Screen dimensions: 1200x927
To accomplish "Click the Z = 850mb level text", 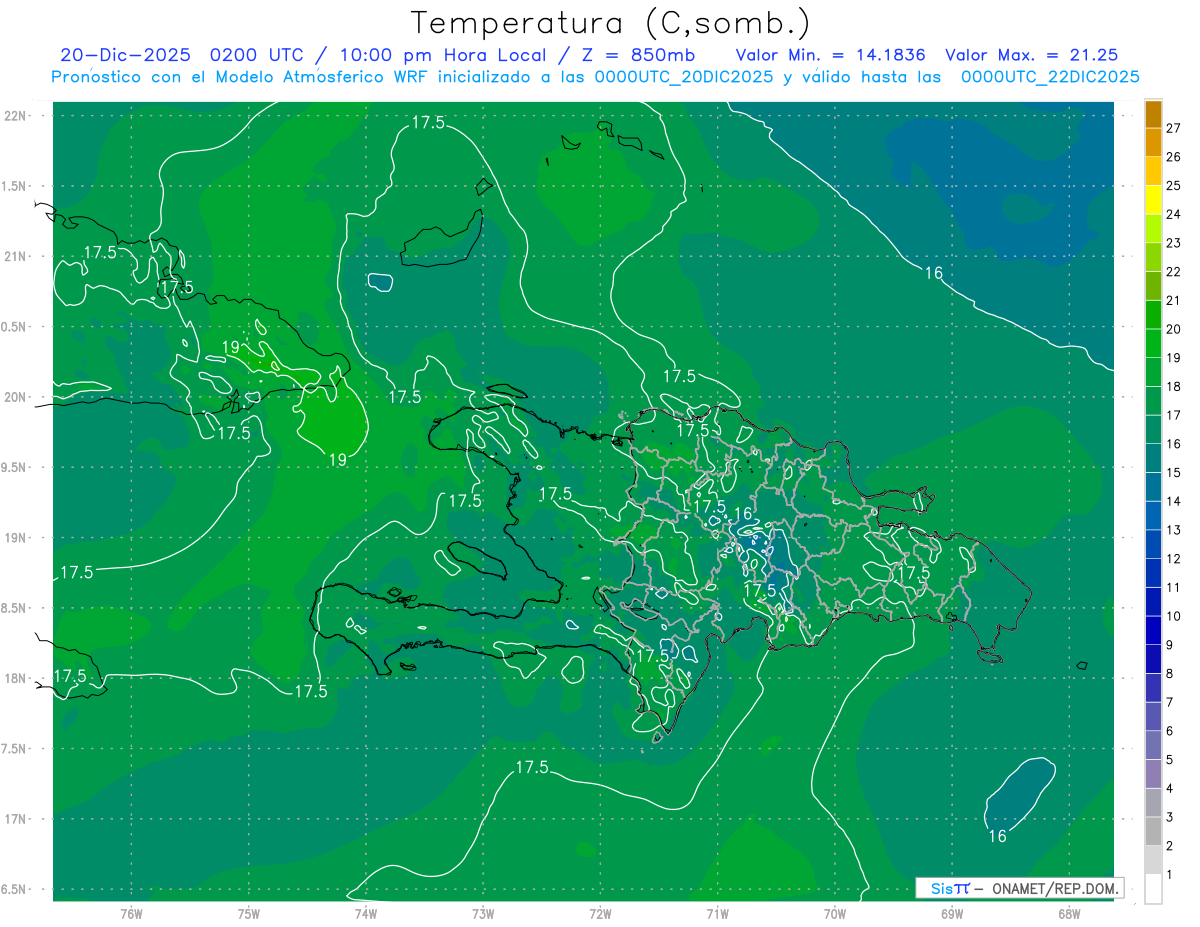I will (x=639, y=55).
